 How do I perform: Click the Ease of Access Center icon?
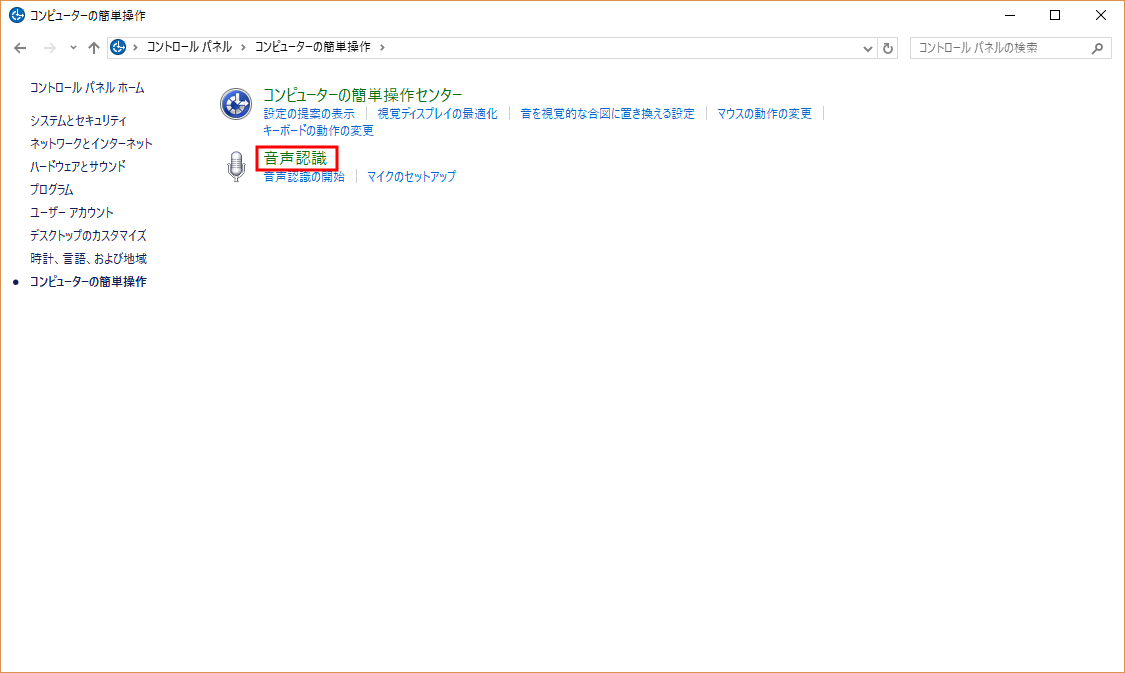[x=235, y=104]
